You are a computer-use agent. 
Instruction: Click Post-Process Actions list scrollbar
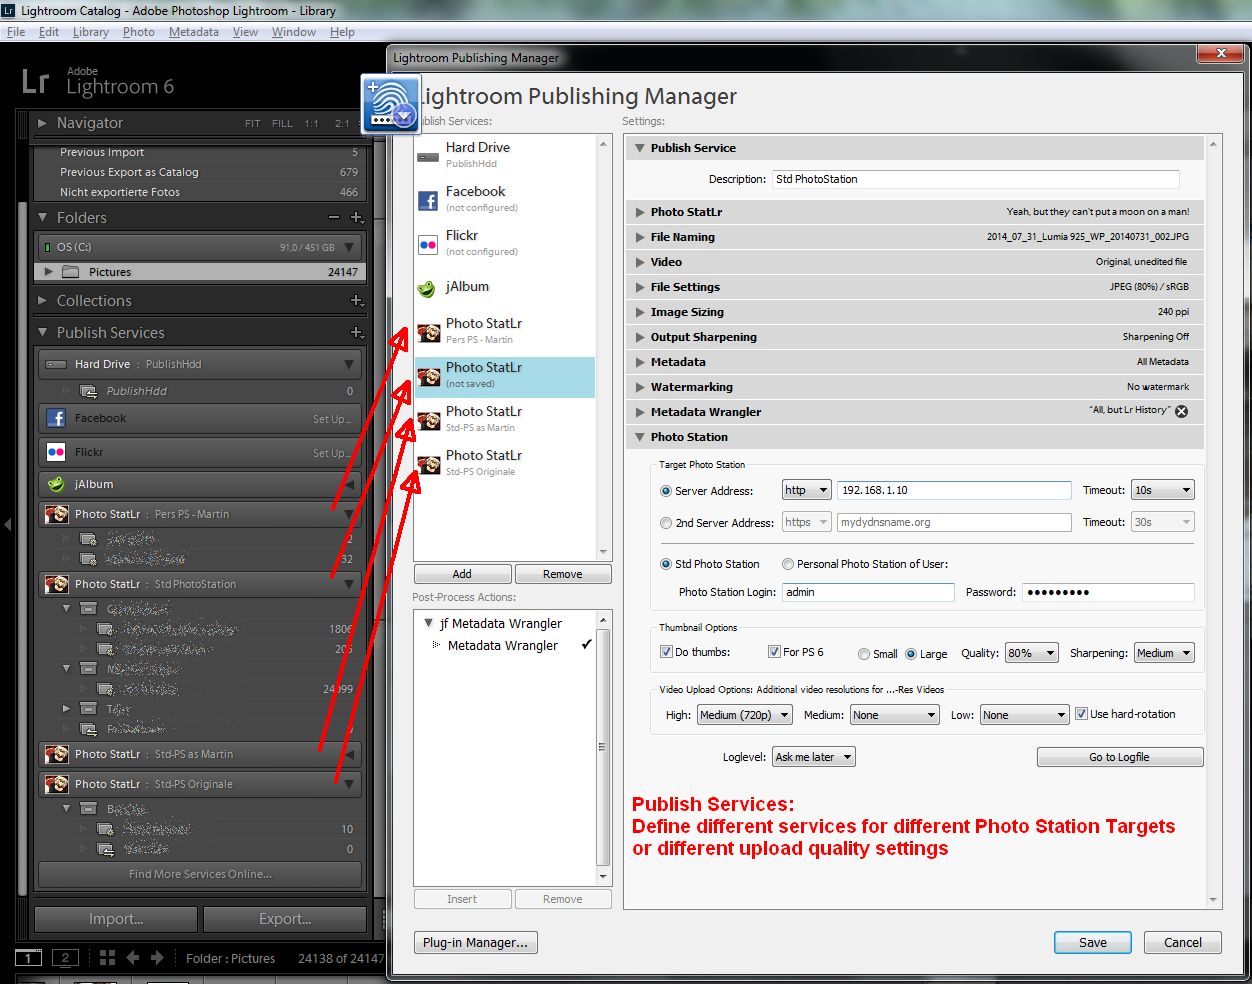[603, 747]
